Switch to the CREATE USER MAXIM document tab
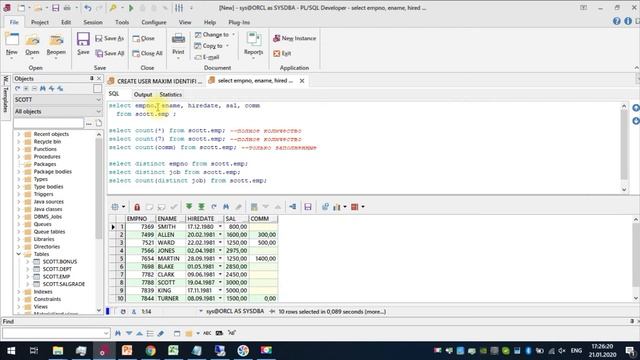The height and width of the screenshot is (360, 640). [155, 81]
